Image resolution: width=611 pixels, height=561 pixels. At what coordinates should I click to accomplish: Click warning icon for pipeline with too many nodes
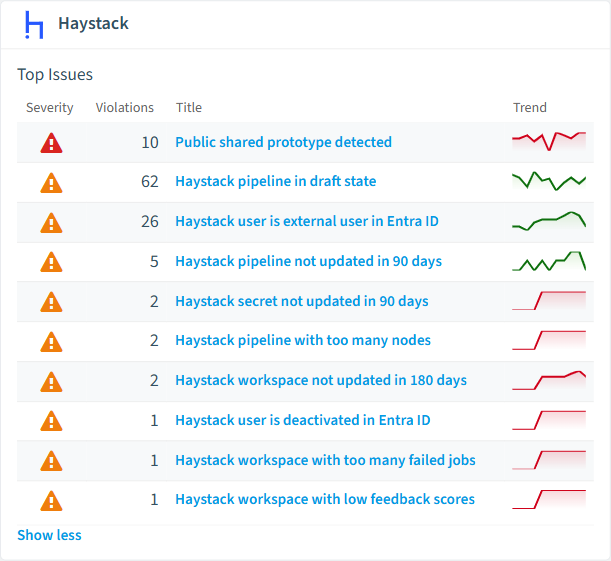[x=51, y=342]
